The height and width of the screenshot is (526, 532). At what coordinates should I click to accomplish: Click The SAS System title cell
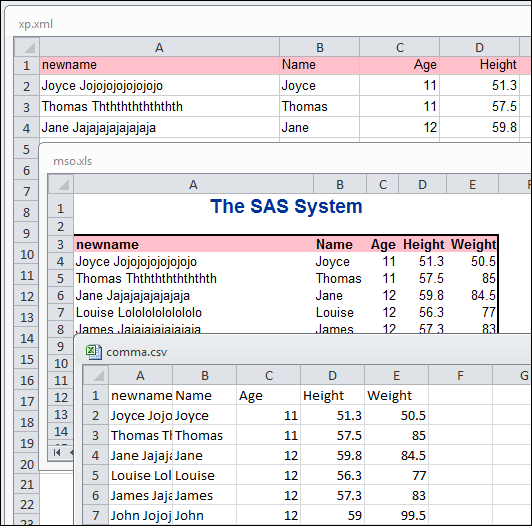(x=286, y=206)
